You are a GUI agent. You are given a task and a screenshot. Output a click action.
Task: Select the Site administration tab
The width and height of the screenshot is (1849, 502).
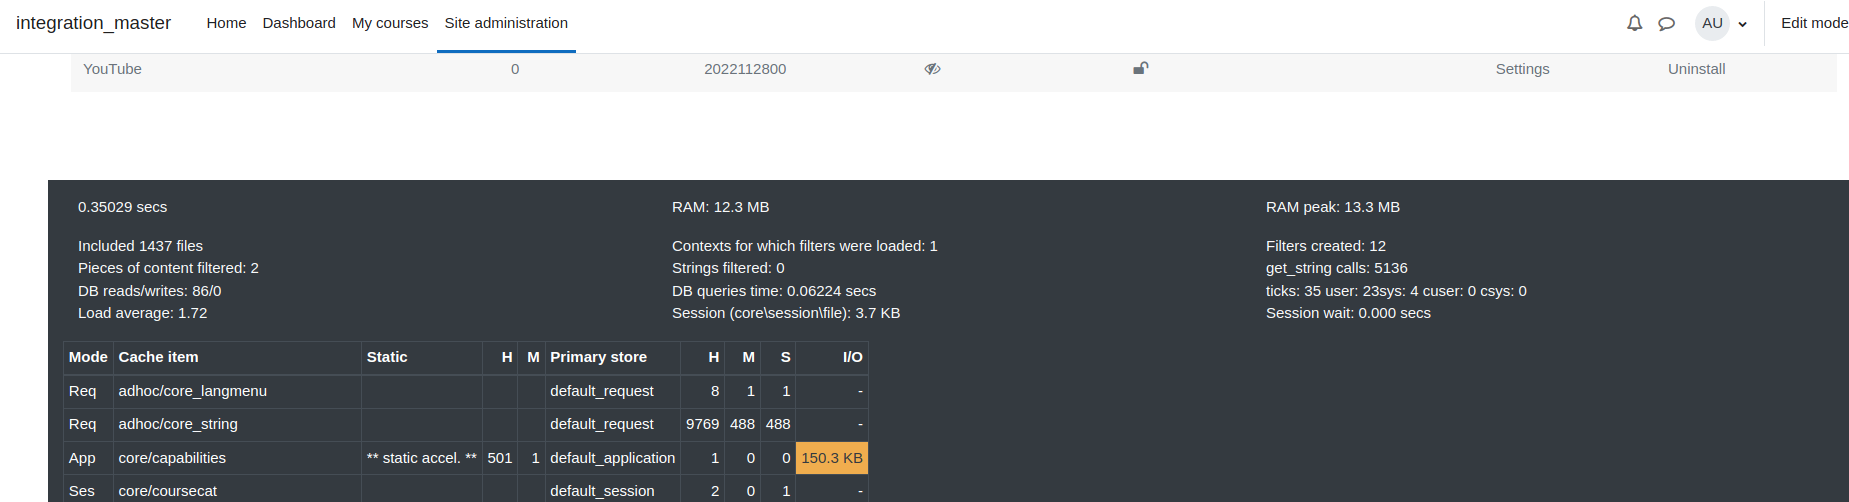506,23
